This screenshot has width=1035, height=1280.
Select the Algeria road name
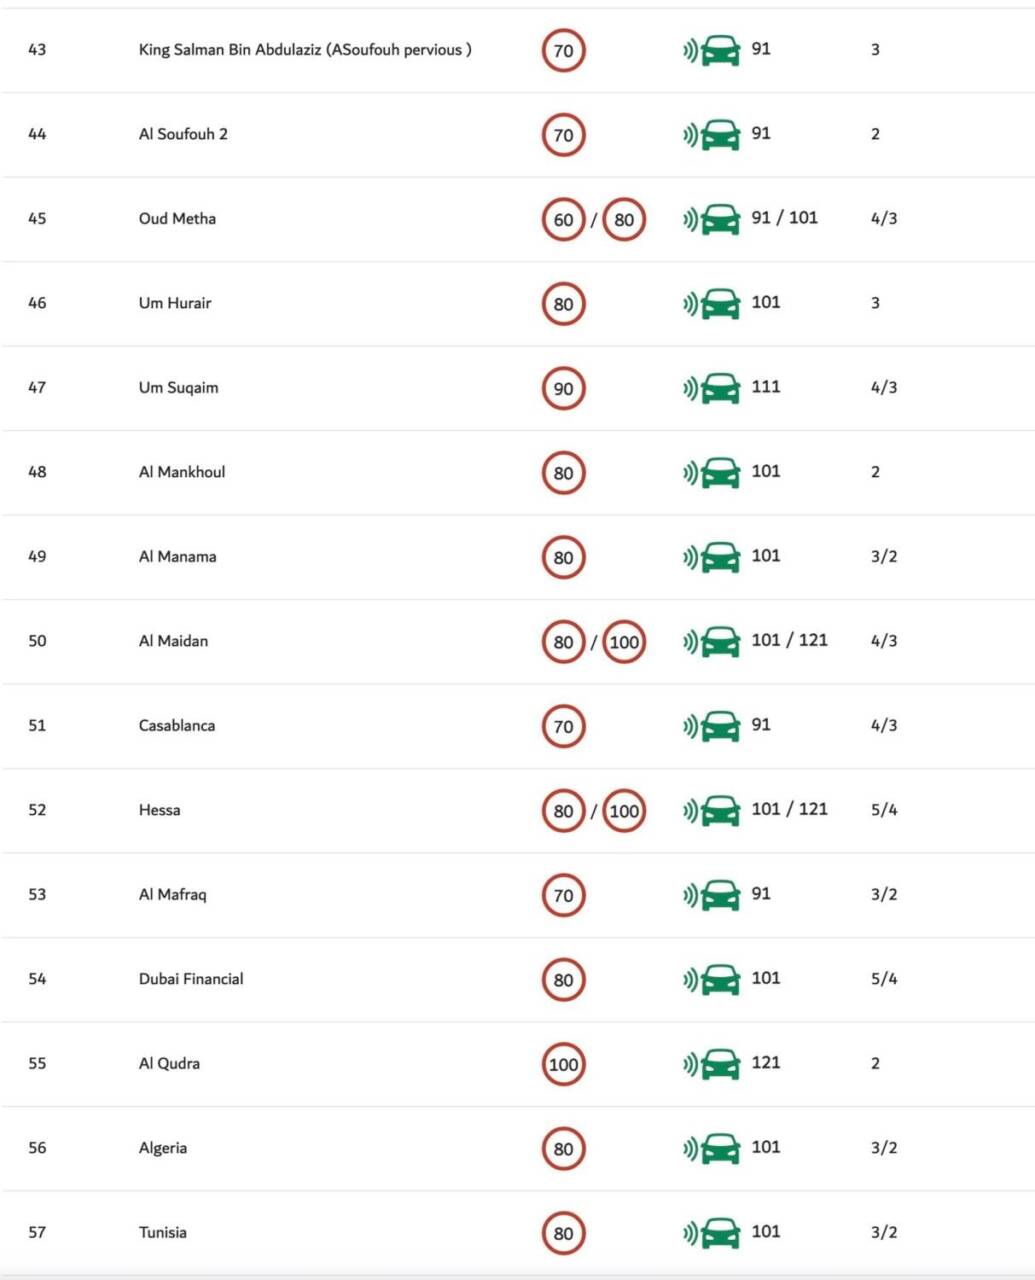point(163,1148)
